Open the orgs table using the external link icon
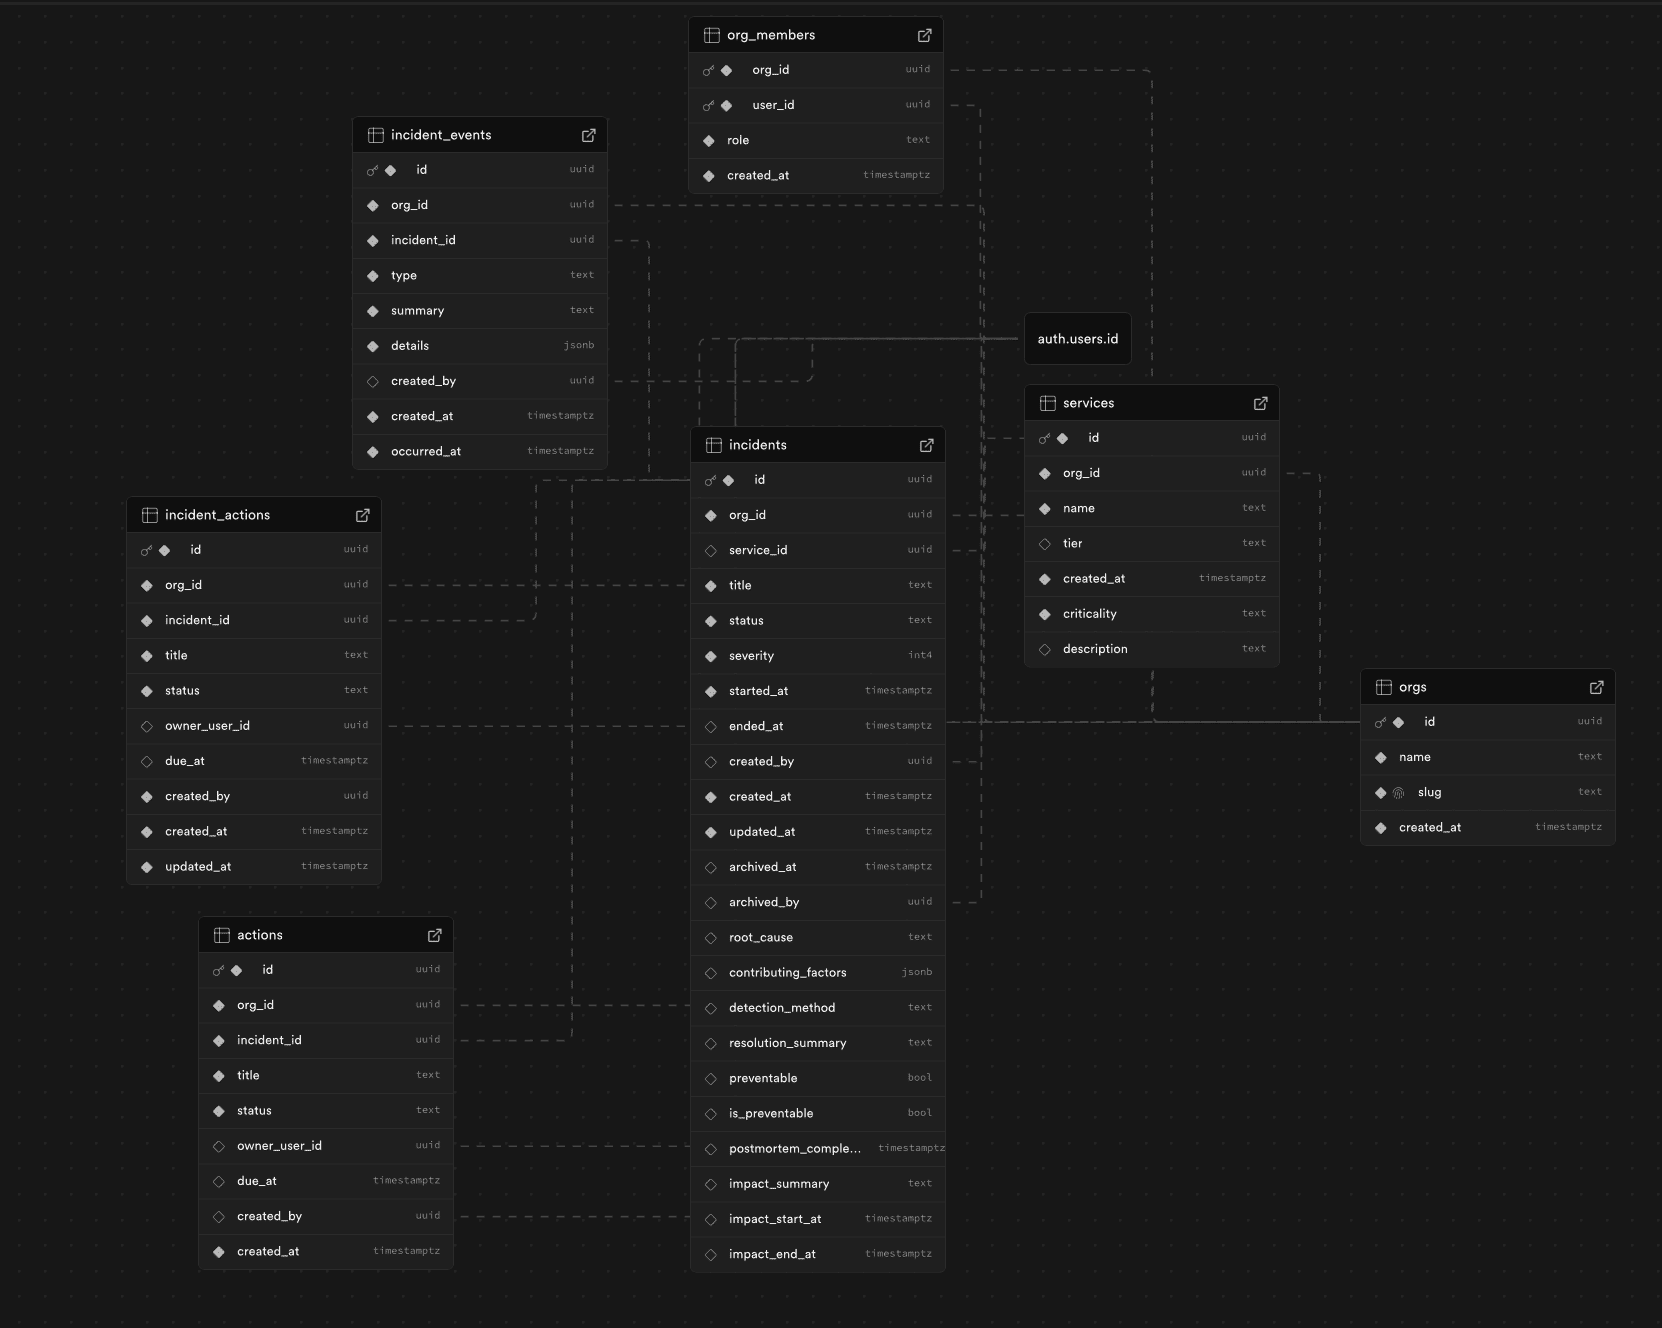This screenshot has height=1328, width=1662. click(1597, 687)
